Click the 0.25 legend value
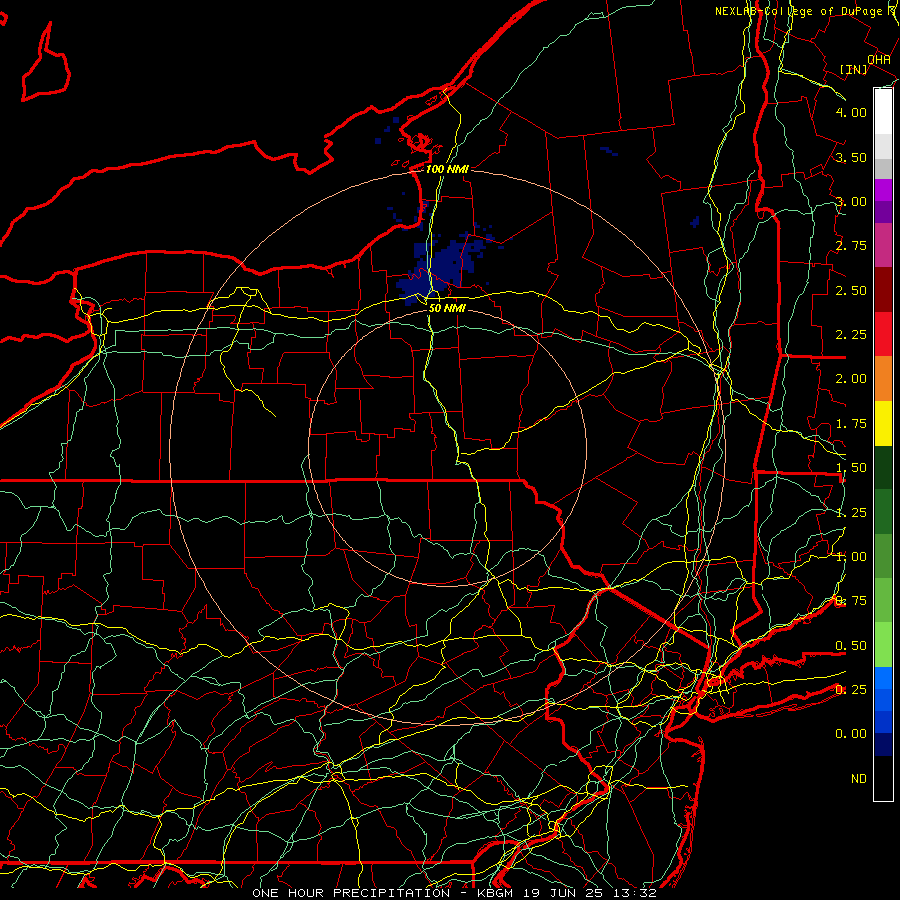This screenshot has height=900, width=900. [851, 689]
